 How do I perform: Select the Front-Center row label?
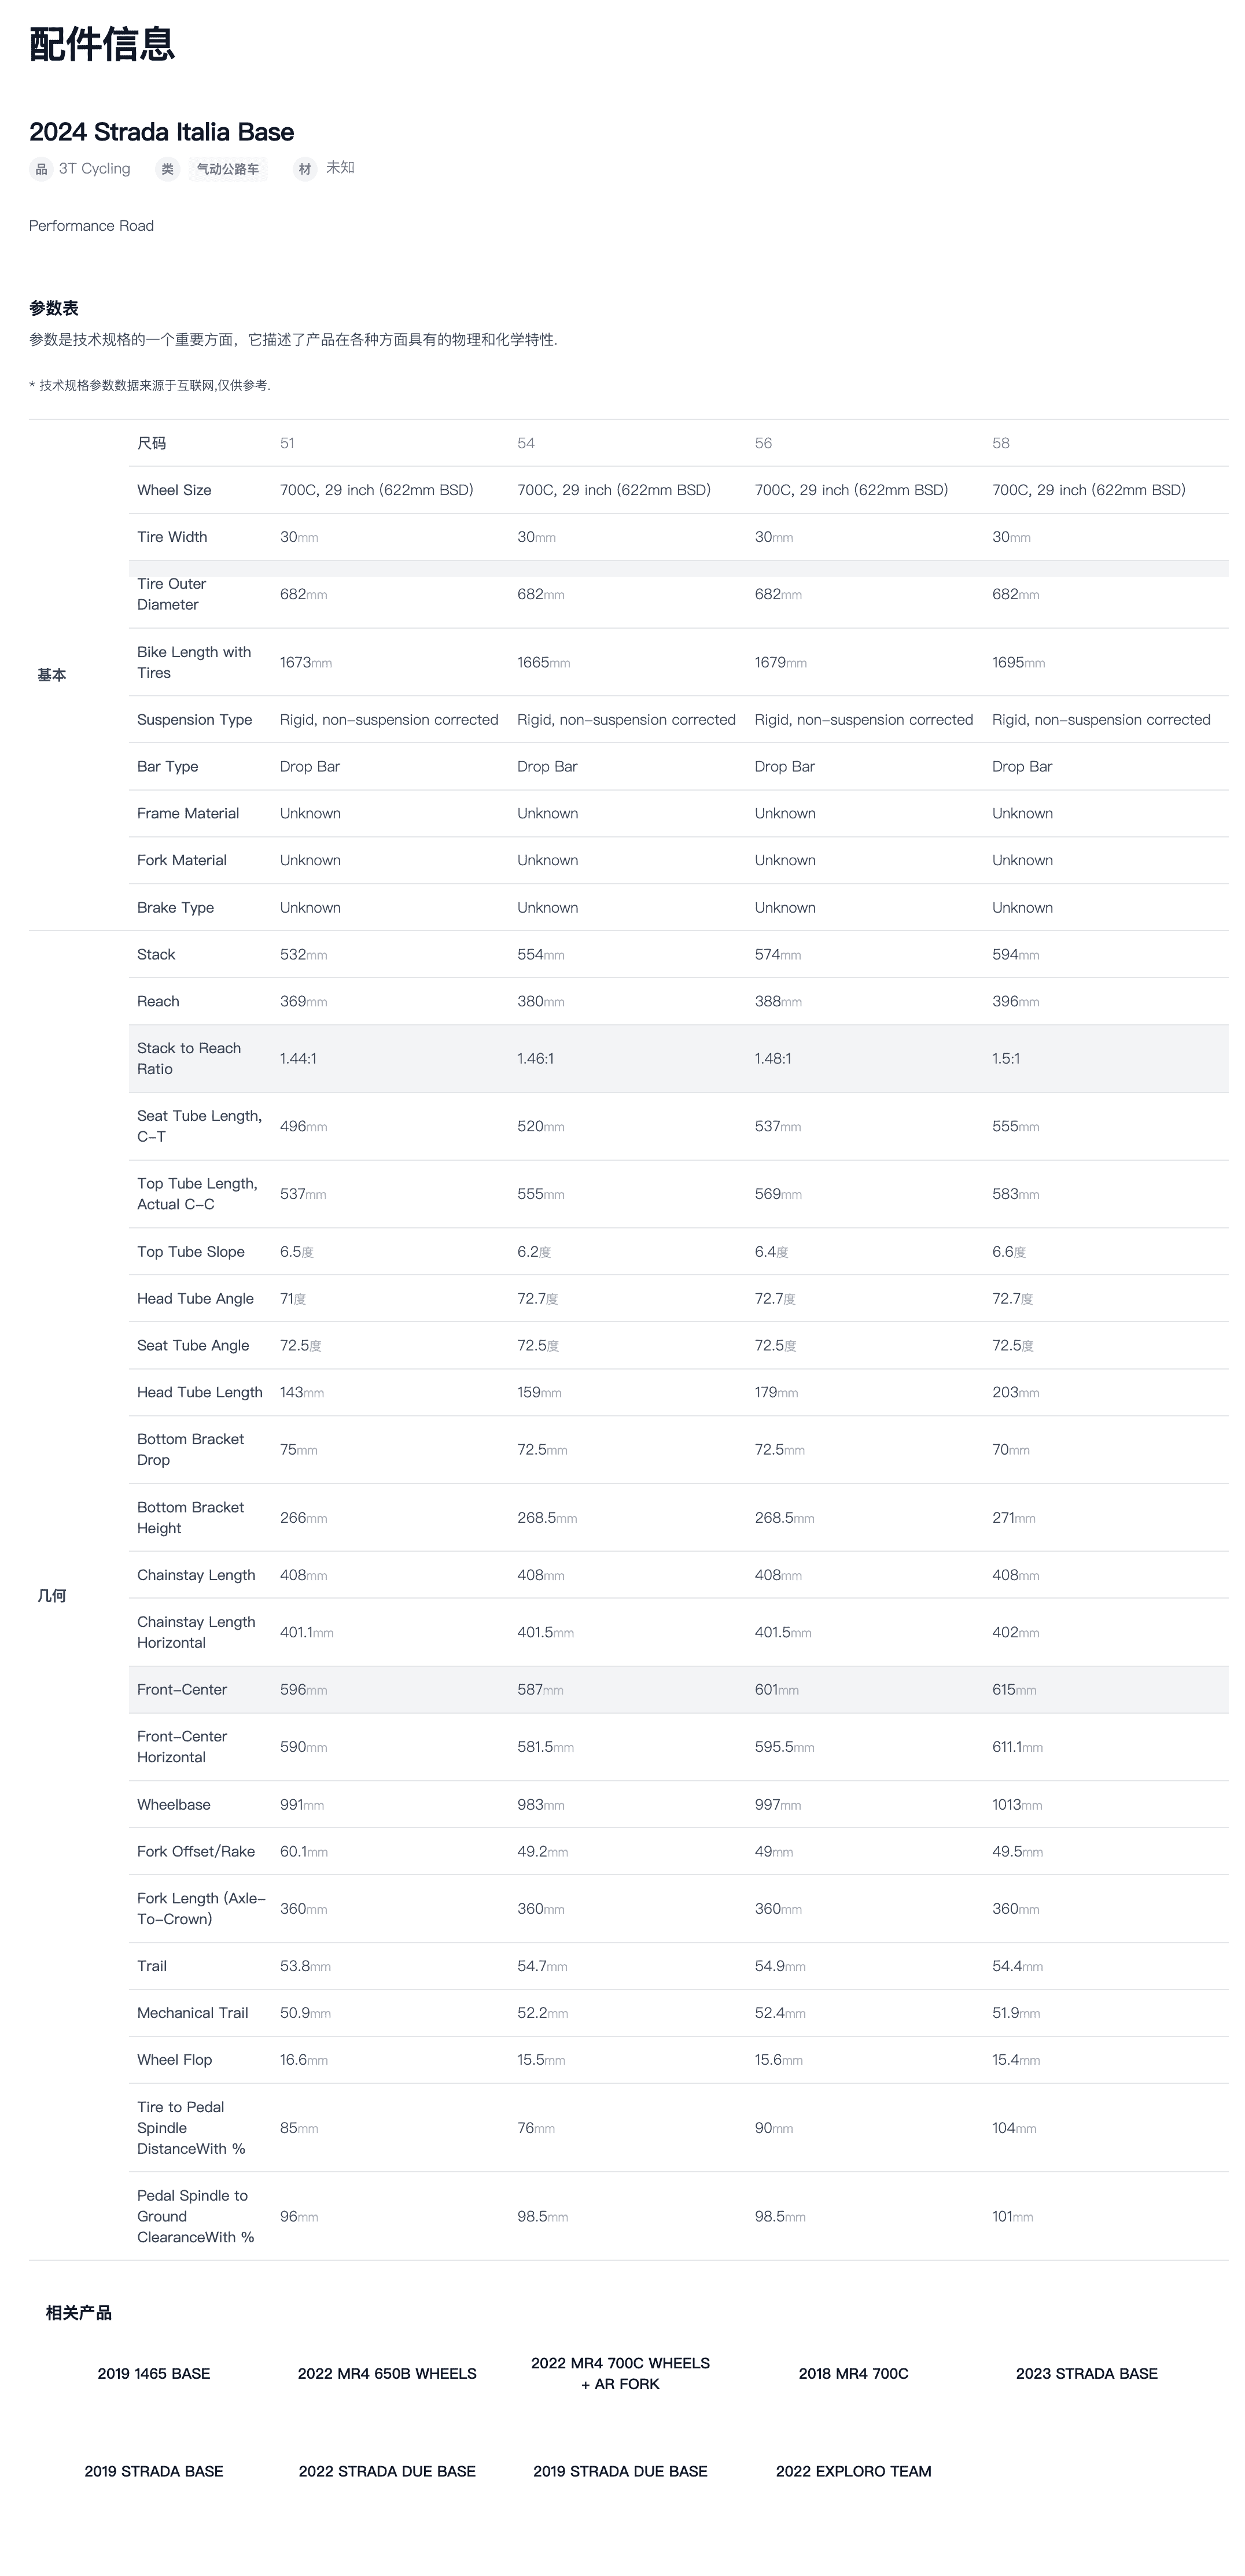pyautogui.click(x=182, y=1689)
